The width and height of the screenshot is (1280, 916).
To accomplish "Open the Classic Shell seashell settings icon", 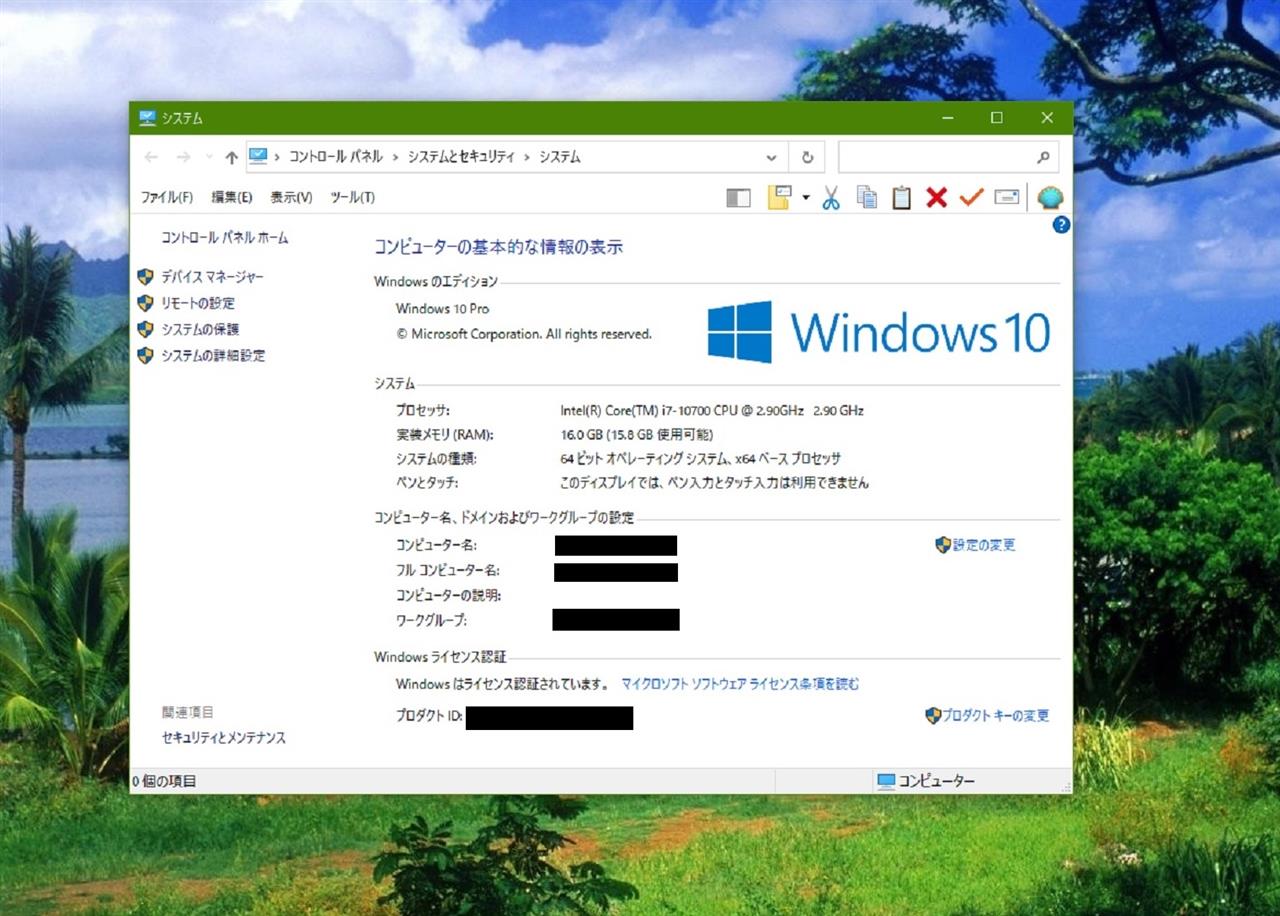I will (x=1050, y=198).
